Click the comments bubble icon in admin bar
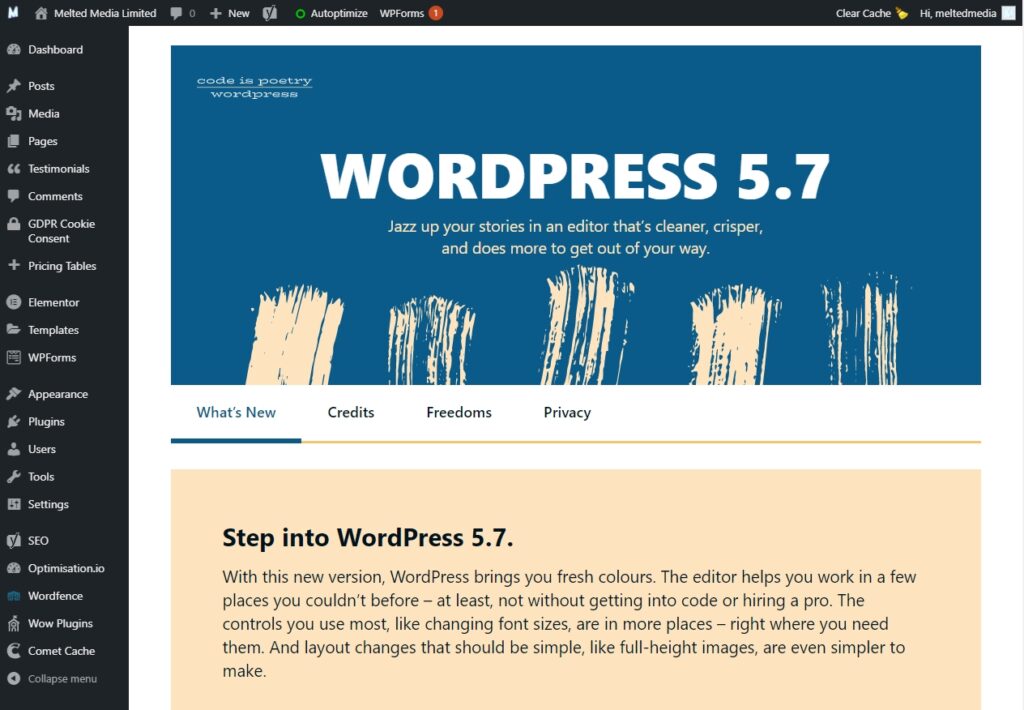 176,13
